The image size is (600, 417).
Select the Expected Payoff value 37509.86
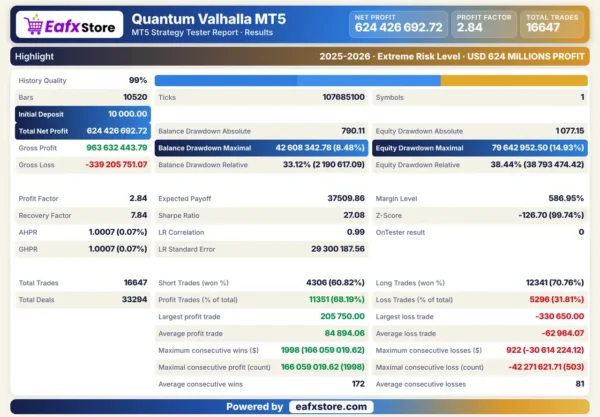click(346, 198)
